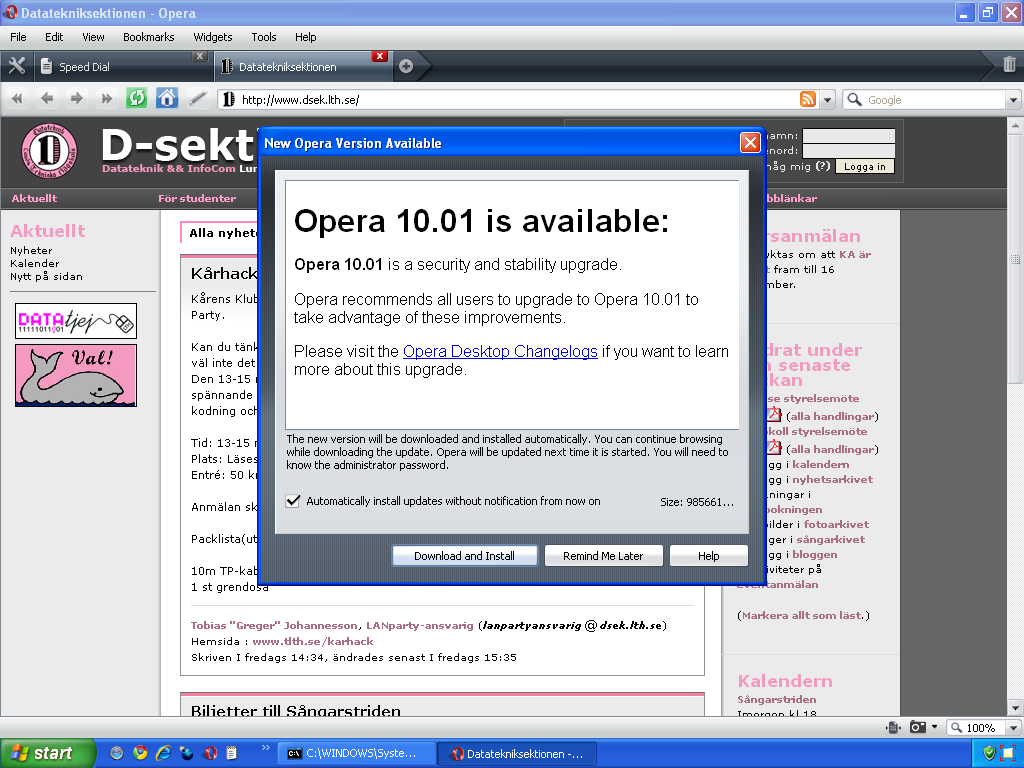
Task: Click the Download and Install button
Action: (x=464, y=556)
